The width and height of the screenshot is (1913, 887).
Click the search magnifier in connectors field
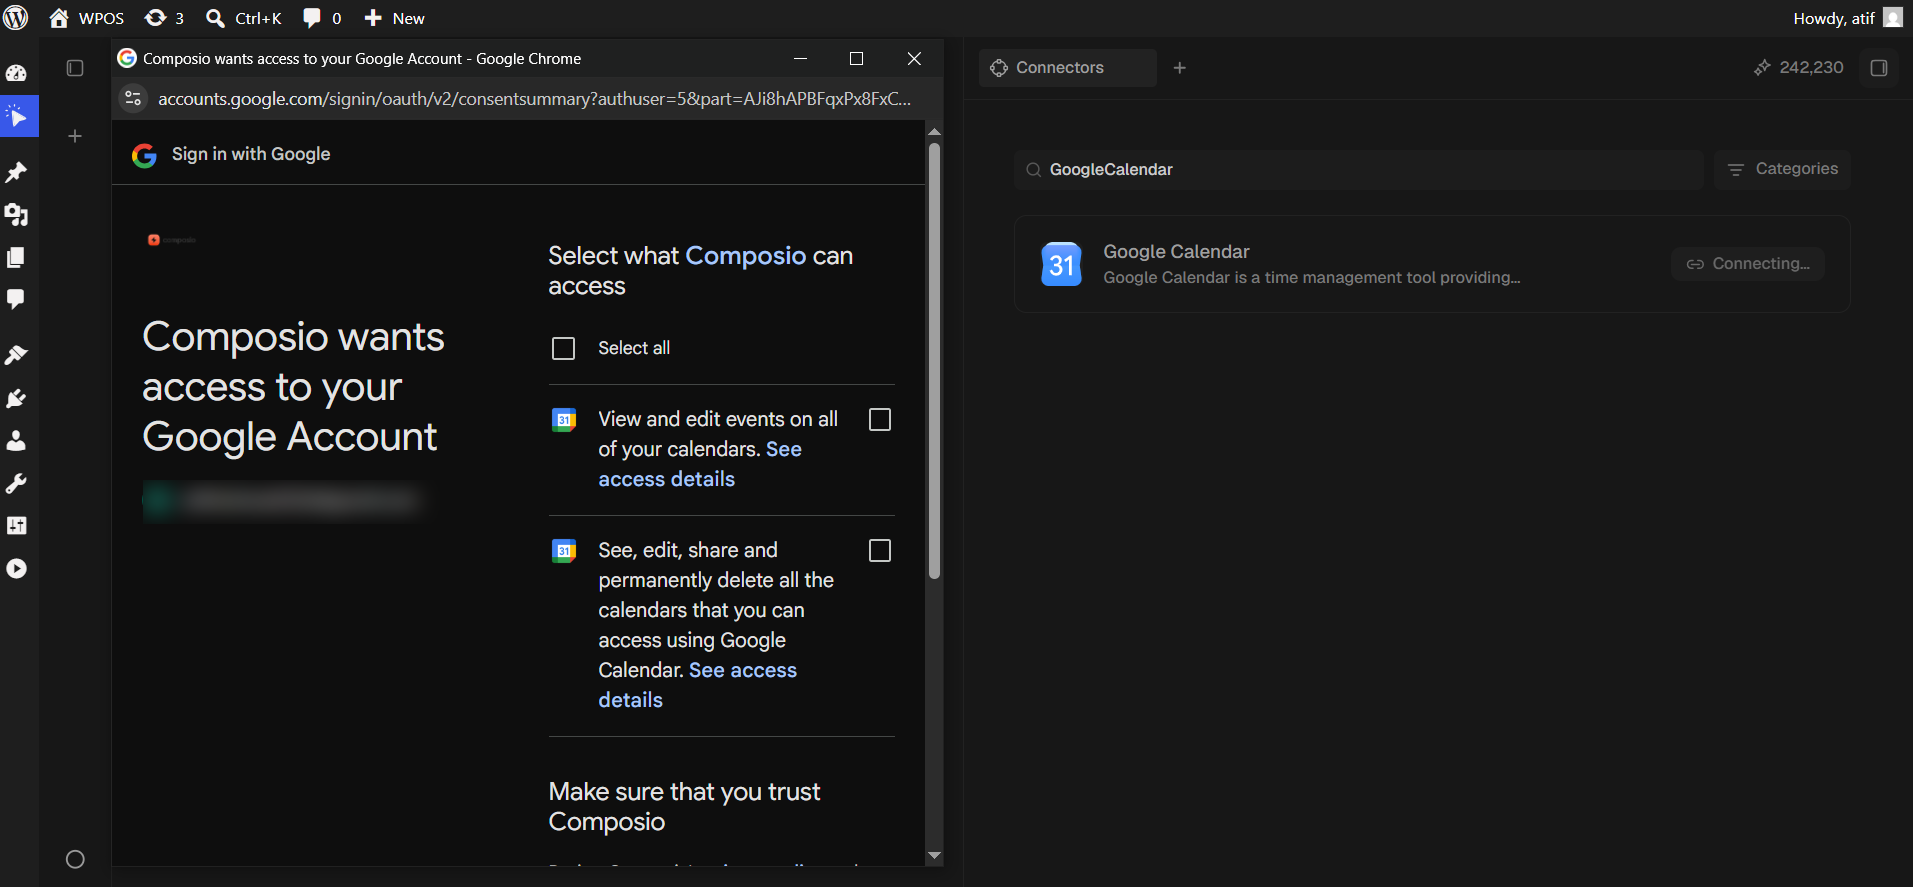(1034, 170)
